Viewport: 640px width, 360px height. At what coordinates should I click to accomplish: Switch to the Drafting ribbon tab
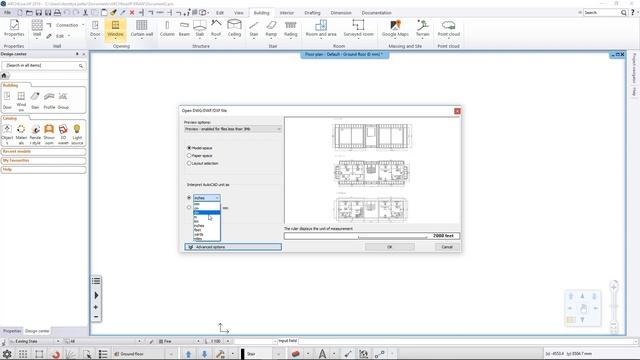click(x=312, y=13)
